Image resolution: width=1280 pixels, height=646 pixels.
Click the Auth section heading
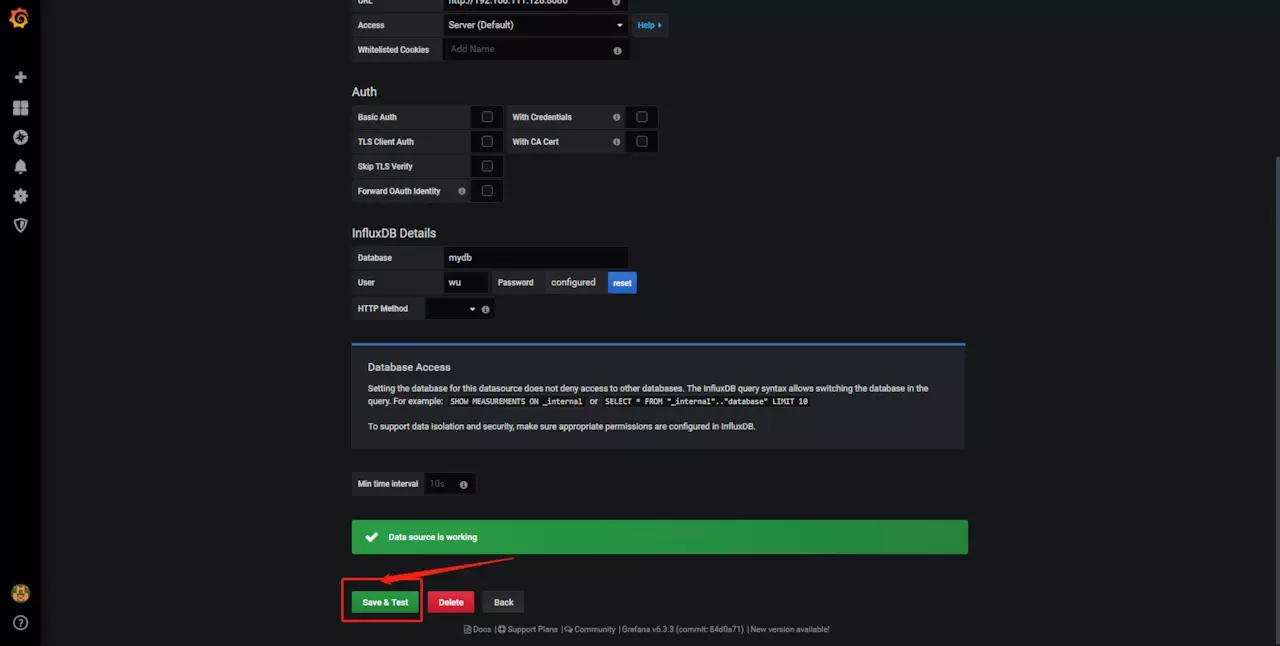click(364, 92)
